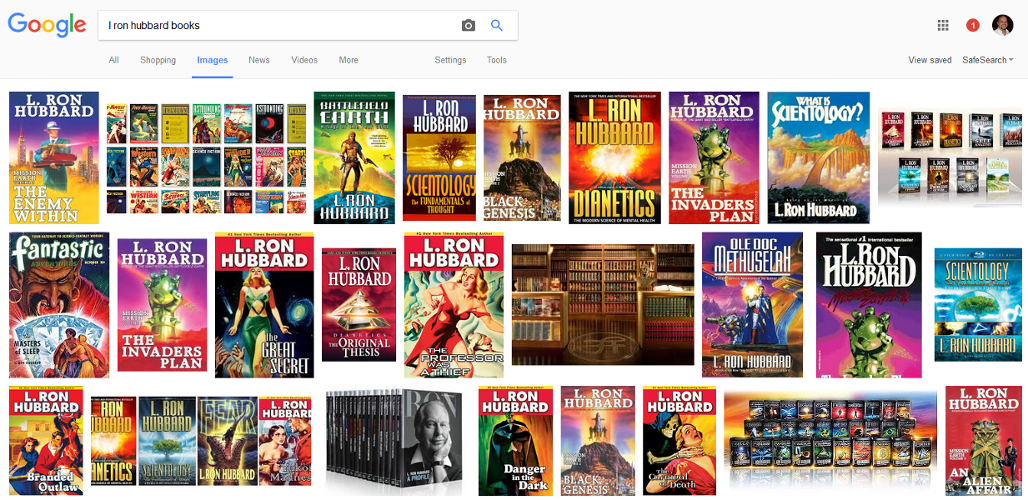Open the red notifications badge

point(973,25)
